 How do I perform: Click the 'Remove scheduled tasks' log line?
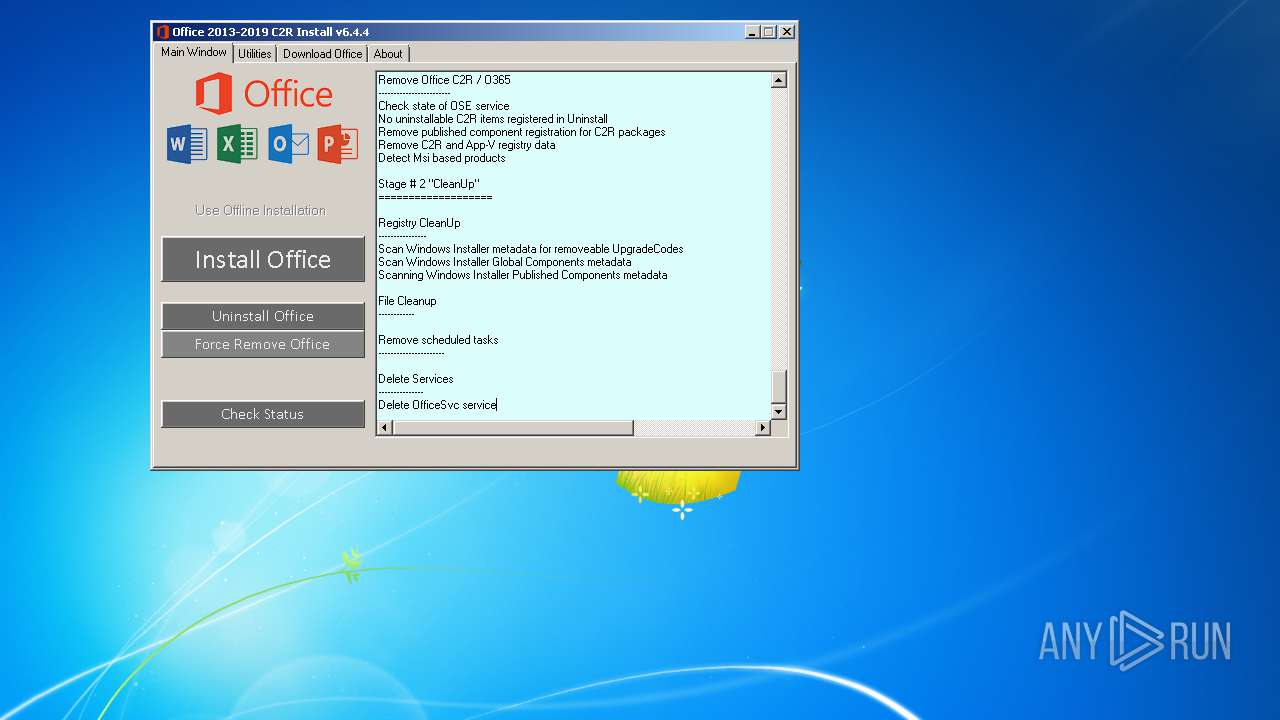click(438, 340)
